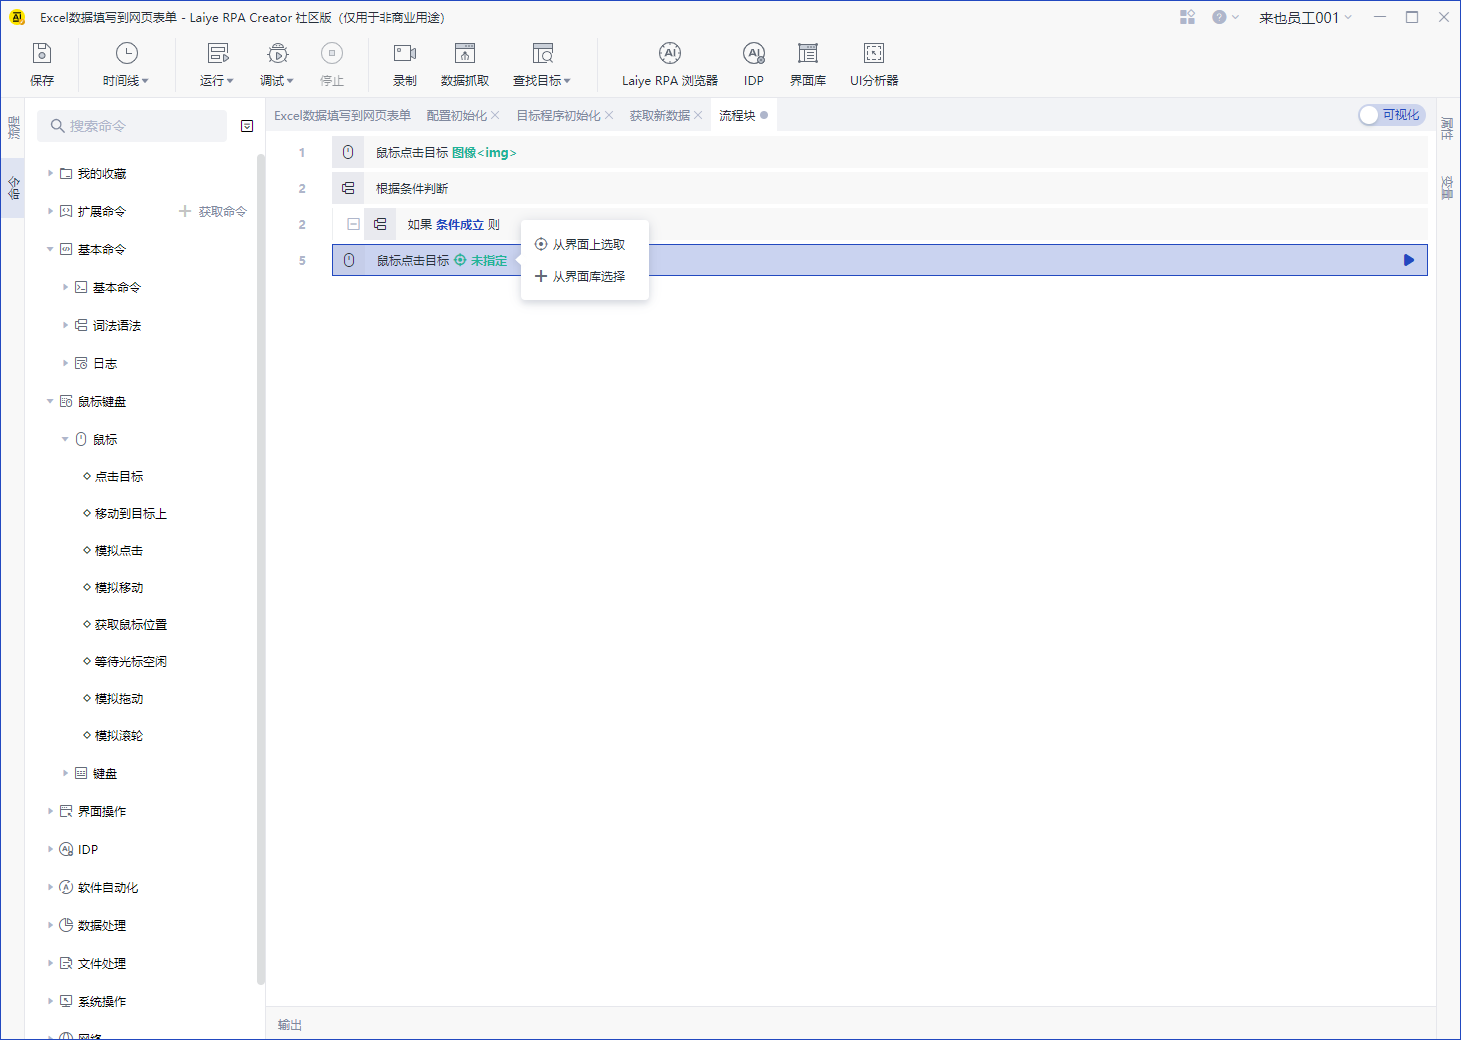Click mouse icon on row 1 command
The width and height of the screenshot is (1461, 1040).
tap(348, 152)
